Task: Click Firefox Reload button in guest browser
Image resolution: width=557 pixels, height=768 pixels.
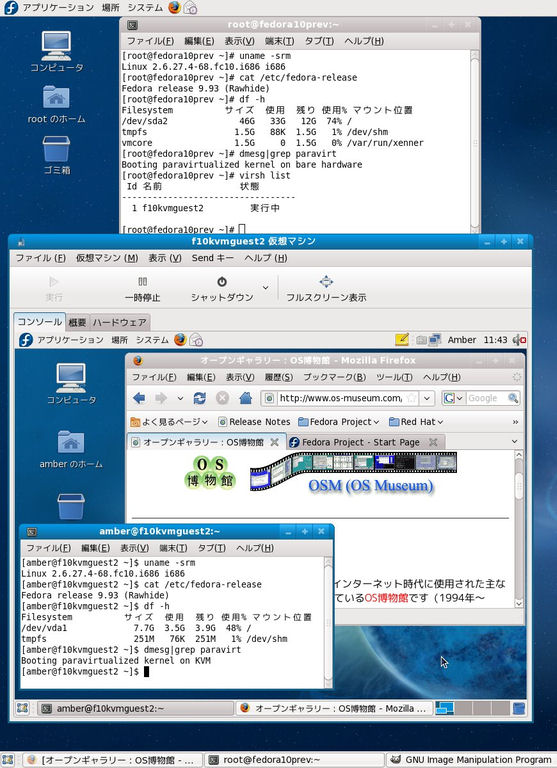Action: point(199,398)
